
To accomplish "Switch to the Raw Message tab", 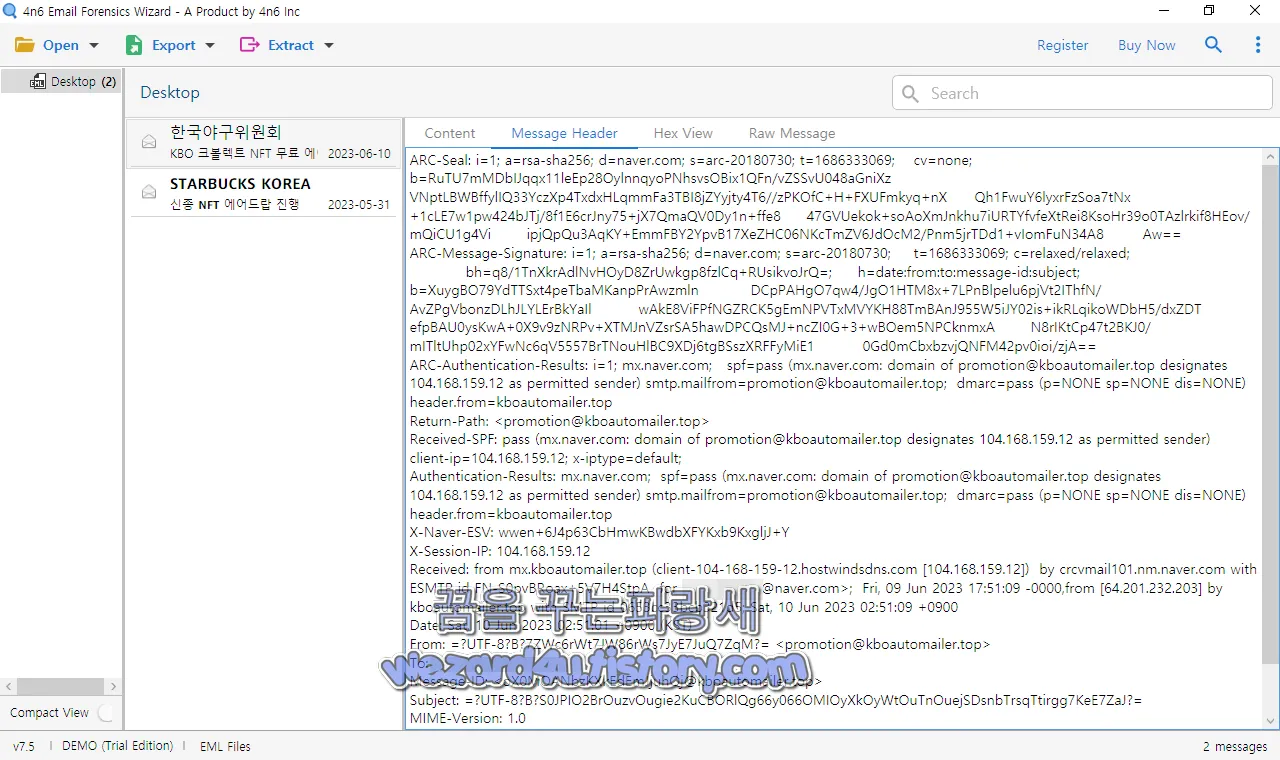I will point(792,133).
